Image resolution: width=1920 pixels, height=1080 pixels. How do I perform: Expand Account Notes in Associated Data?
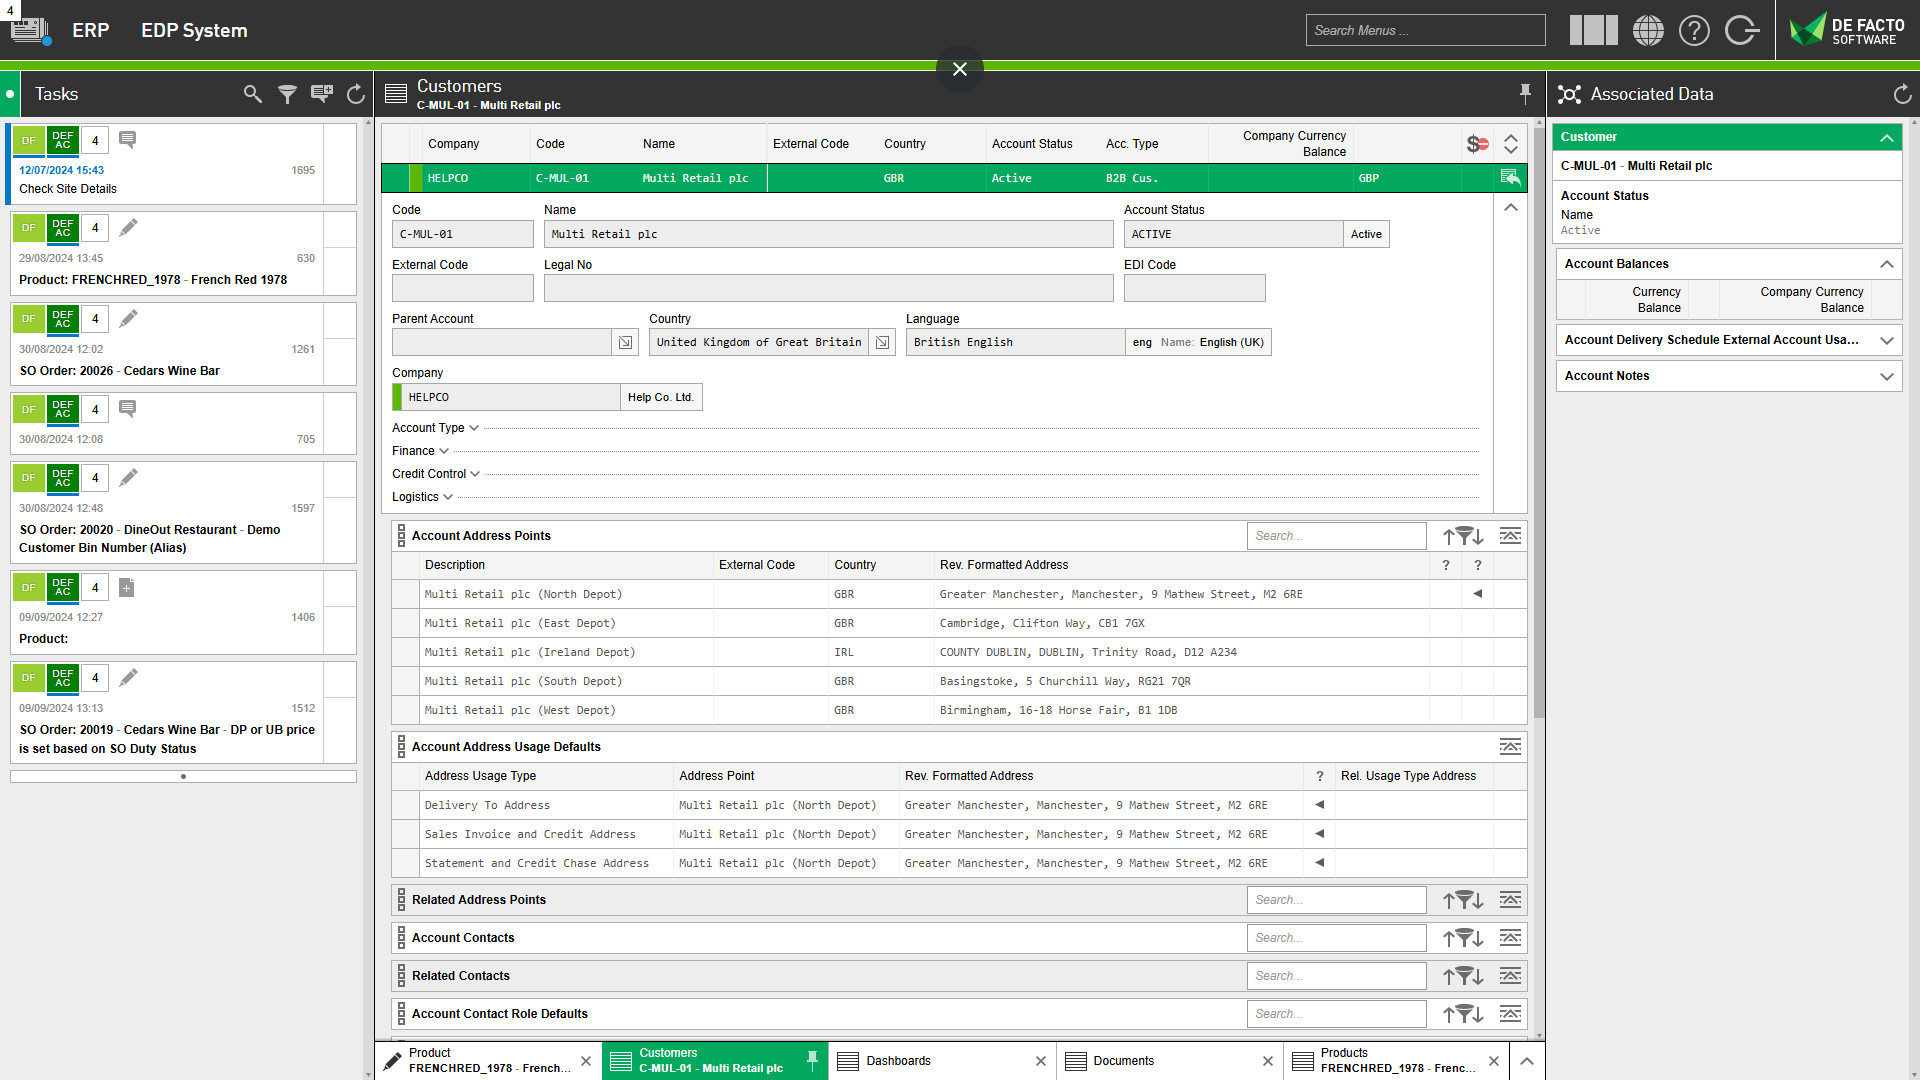pos(1886,376)
